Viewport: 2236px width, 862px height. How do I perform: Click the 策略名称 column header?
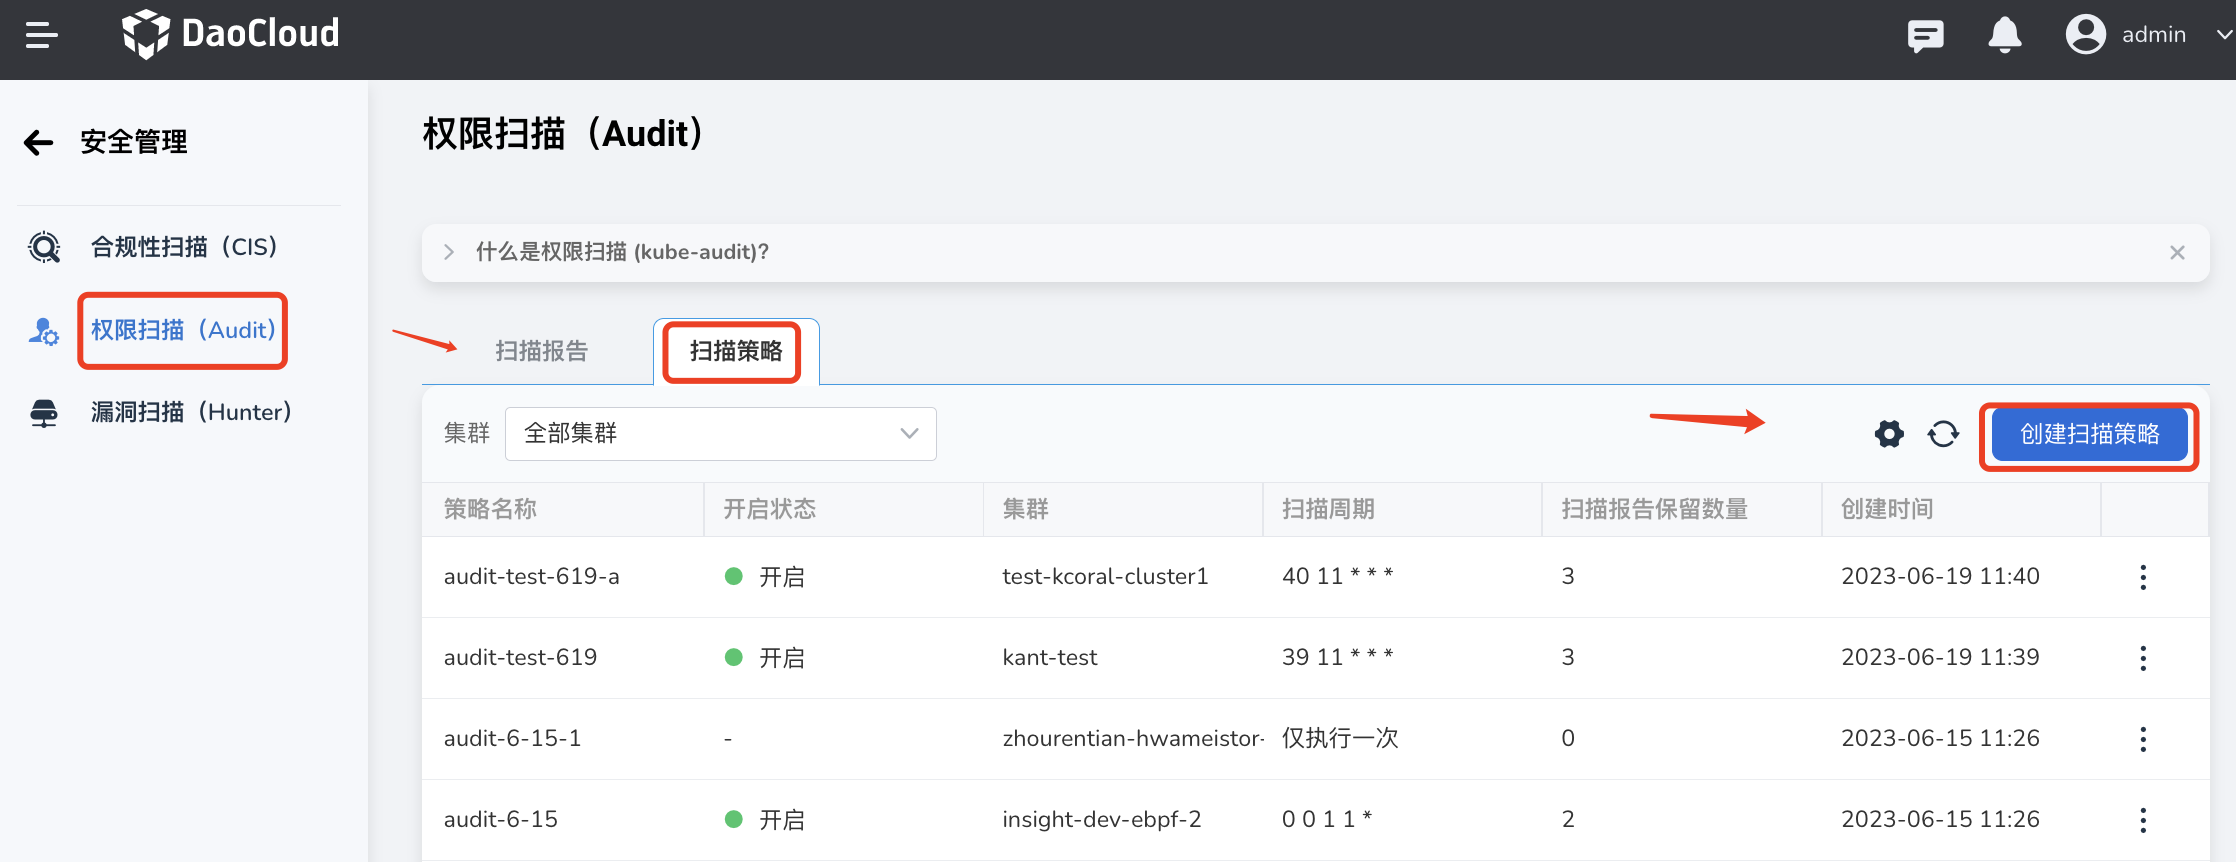pos(490,509)
